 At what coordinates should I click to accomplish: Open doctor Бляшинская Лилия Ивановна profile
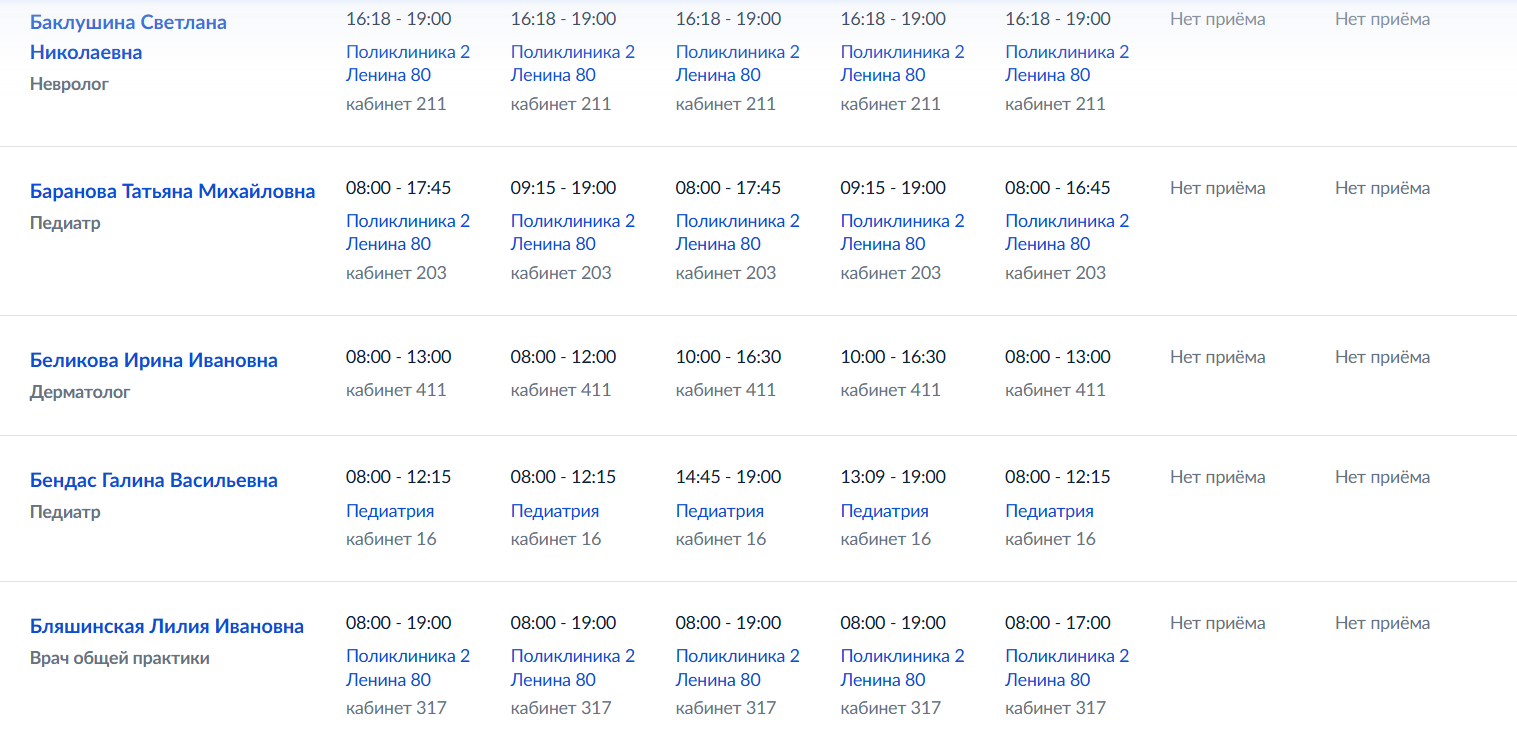167,626
